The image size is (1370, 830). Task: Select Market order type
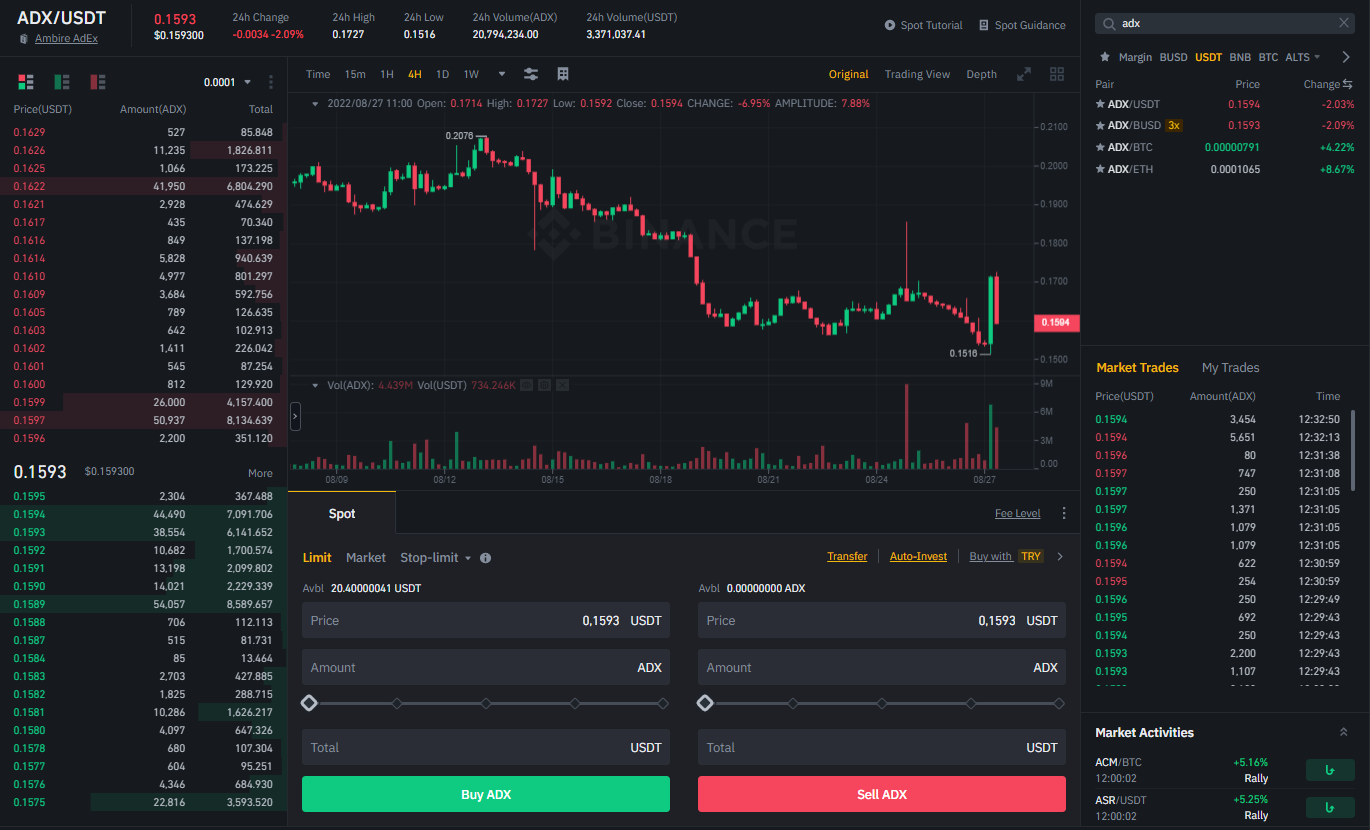tap(366, 558)
